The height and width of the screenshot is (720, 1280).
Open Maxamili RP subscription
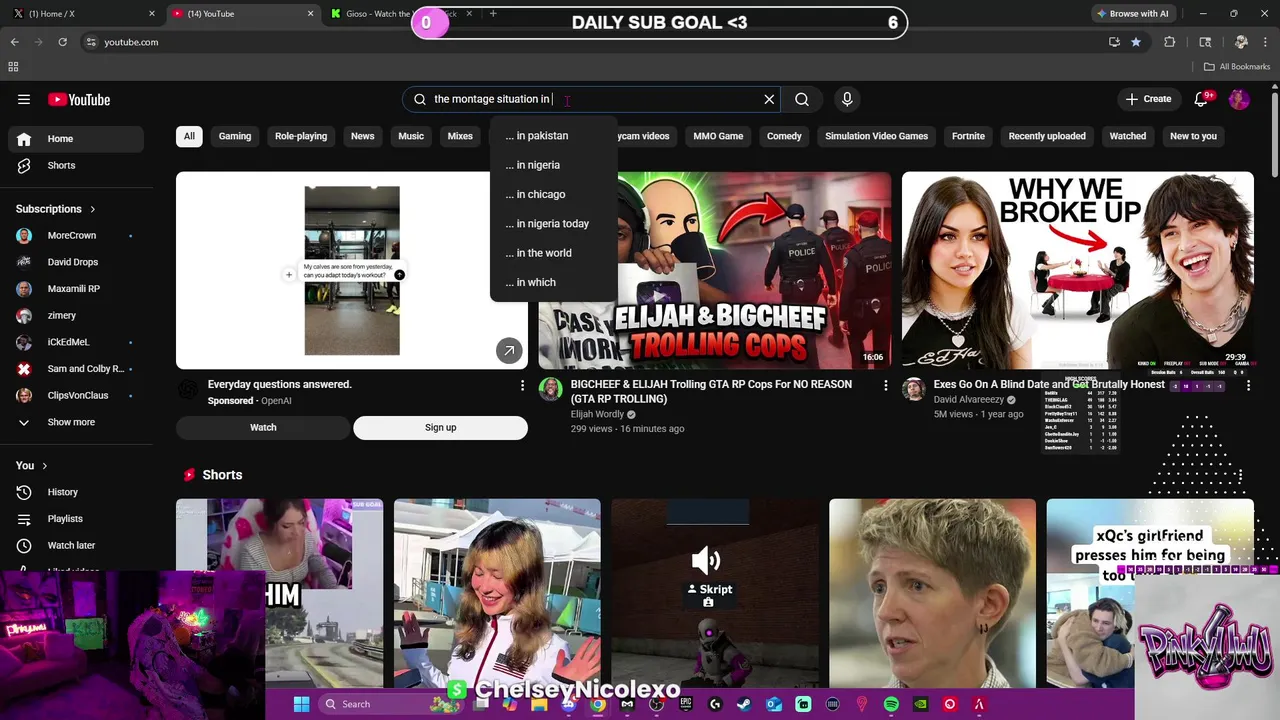[x=76, y=289]
